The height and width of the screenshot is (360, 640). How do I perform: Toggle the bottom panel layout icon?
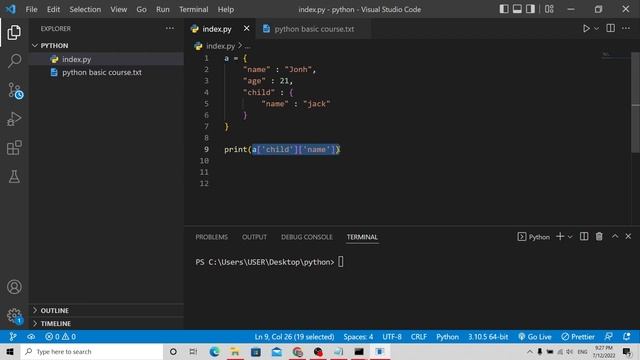517,9
